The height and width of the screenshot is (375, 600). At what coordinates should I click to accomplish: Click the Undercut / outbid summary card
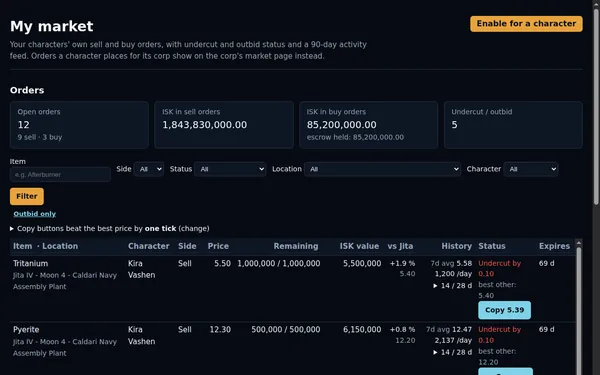[x=513, y=125]
